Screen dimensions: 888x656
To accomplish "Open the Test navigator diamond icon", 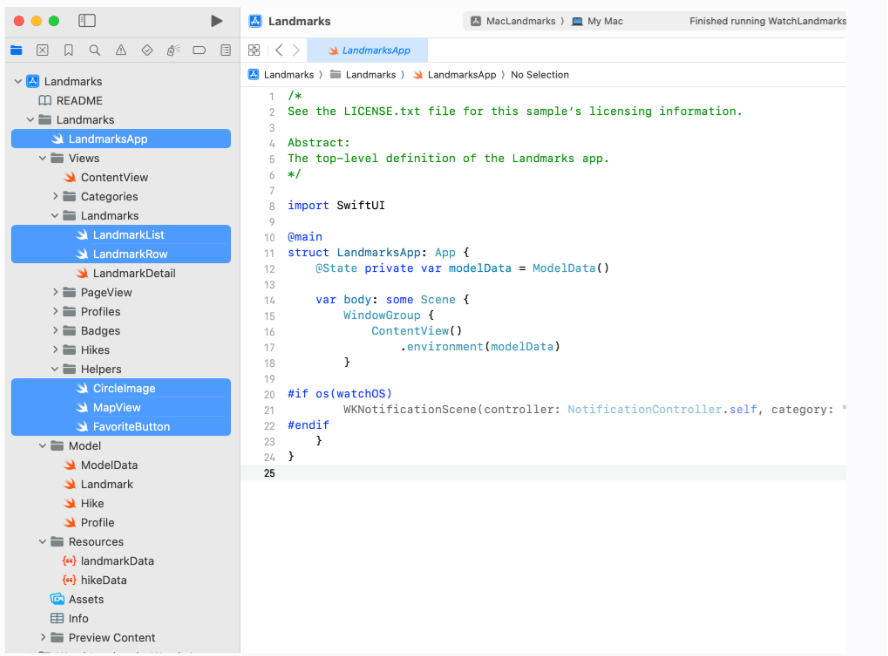I will [x=147, y=50].
